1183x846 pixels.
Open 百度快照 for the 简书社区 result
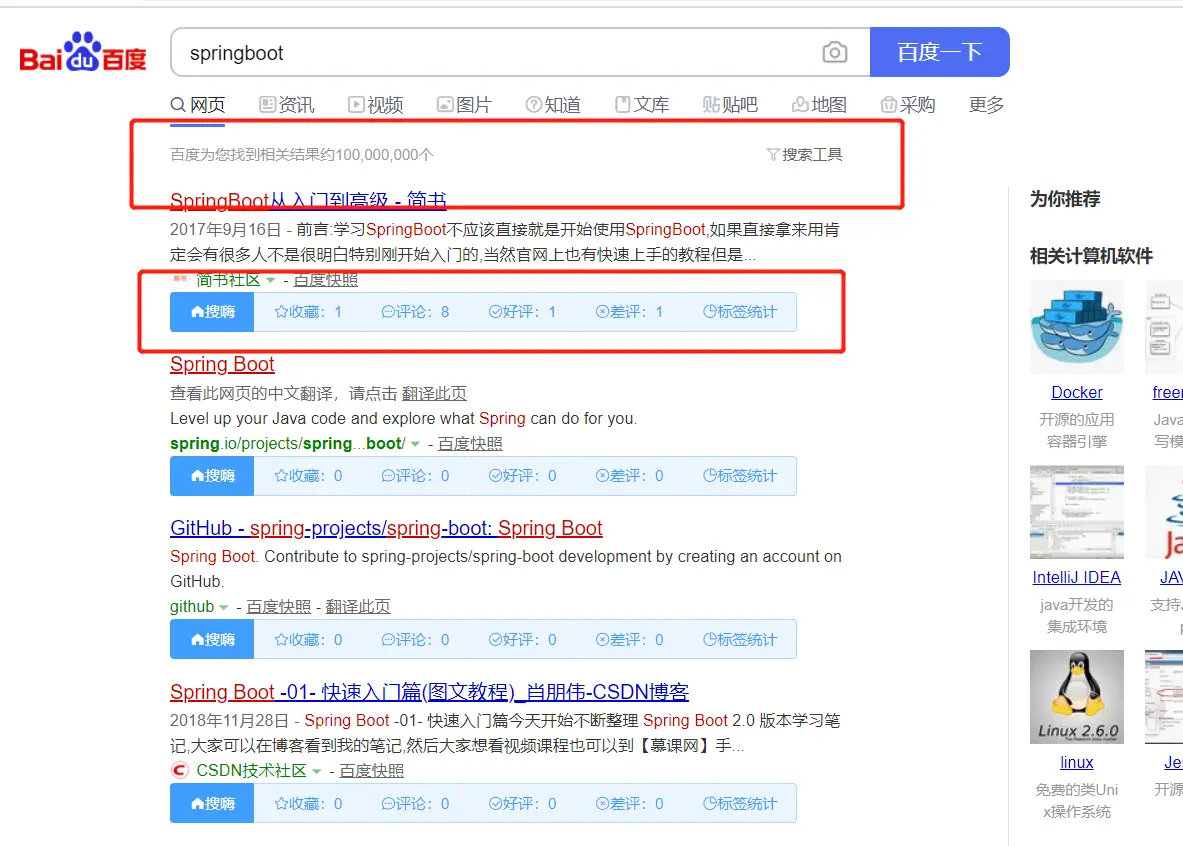click(x=325, y=280)
